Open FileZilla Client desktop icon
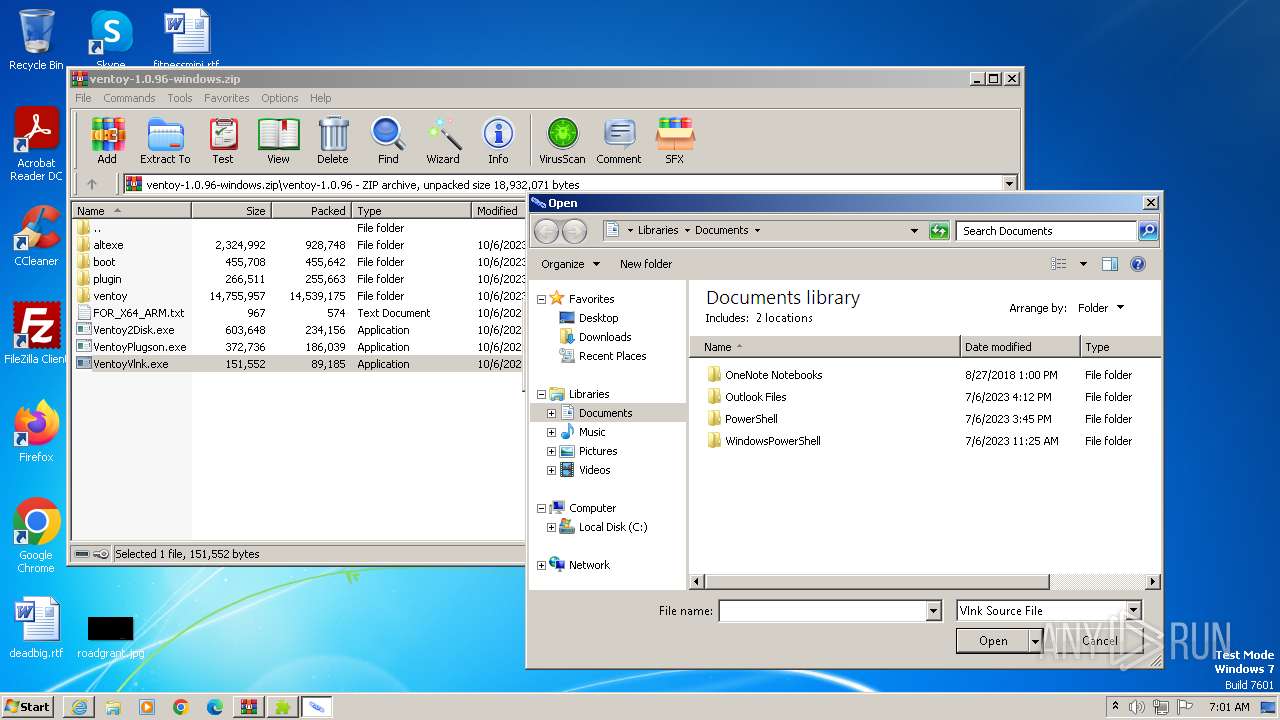Image resolution: width=1280 pixels, height=720 pixels. (x=36, y=334)
